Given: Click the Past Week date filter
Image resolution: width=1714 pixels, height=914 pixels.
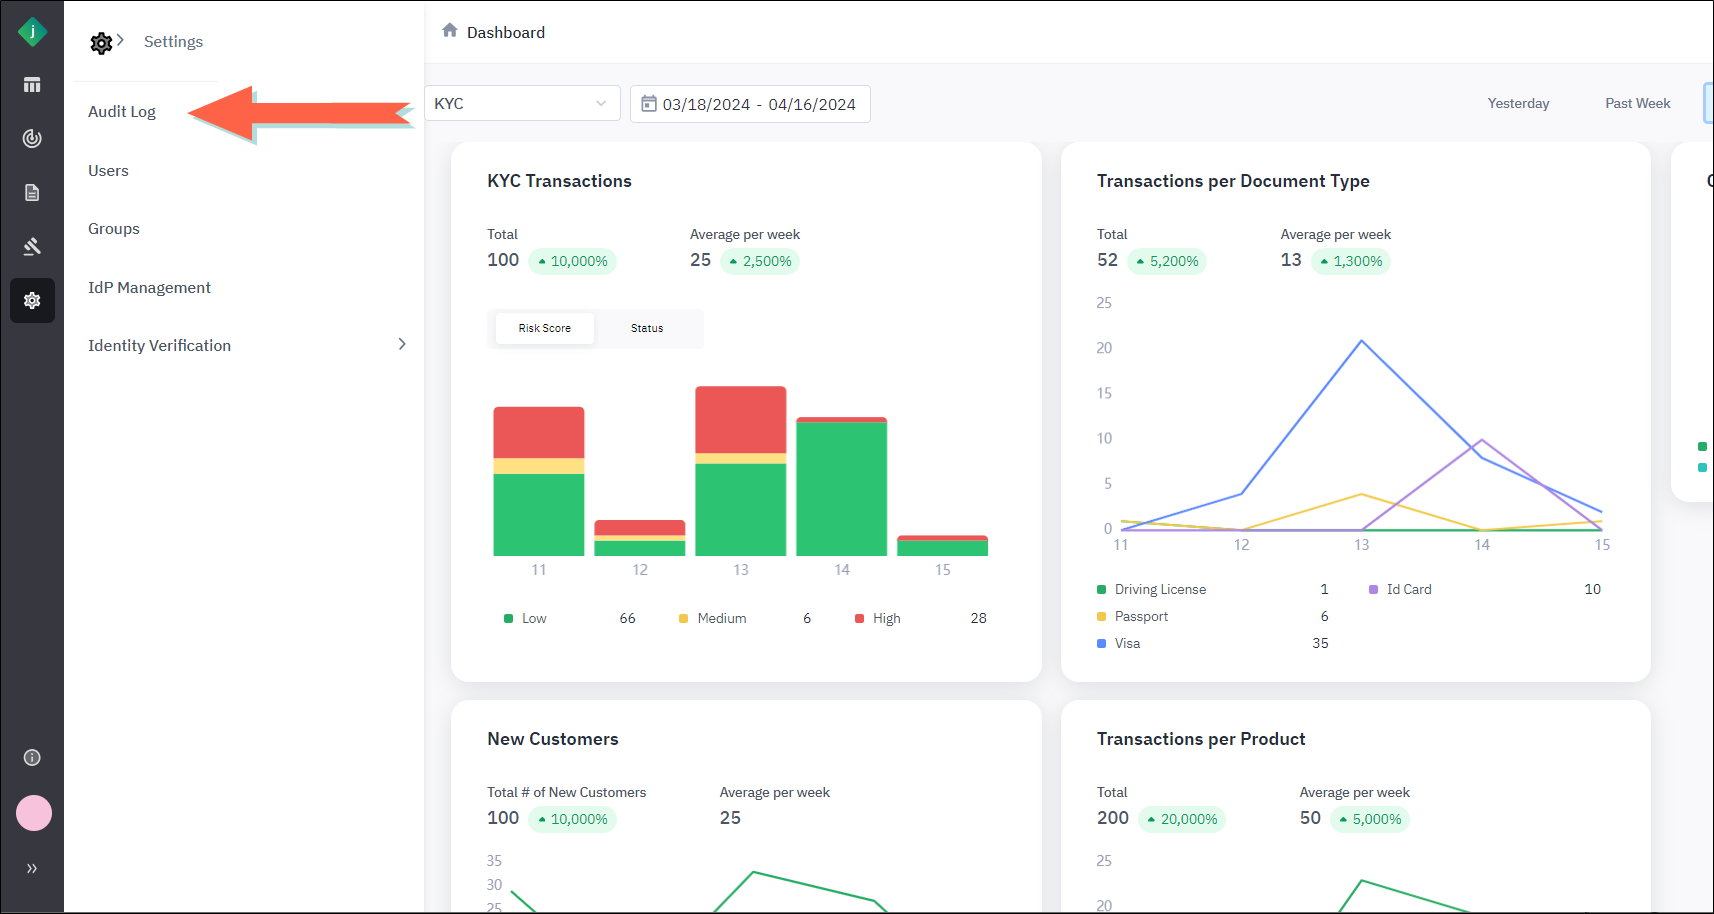Looking at the screenshot, I should coord(1637,103).
